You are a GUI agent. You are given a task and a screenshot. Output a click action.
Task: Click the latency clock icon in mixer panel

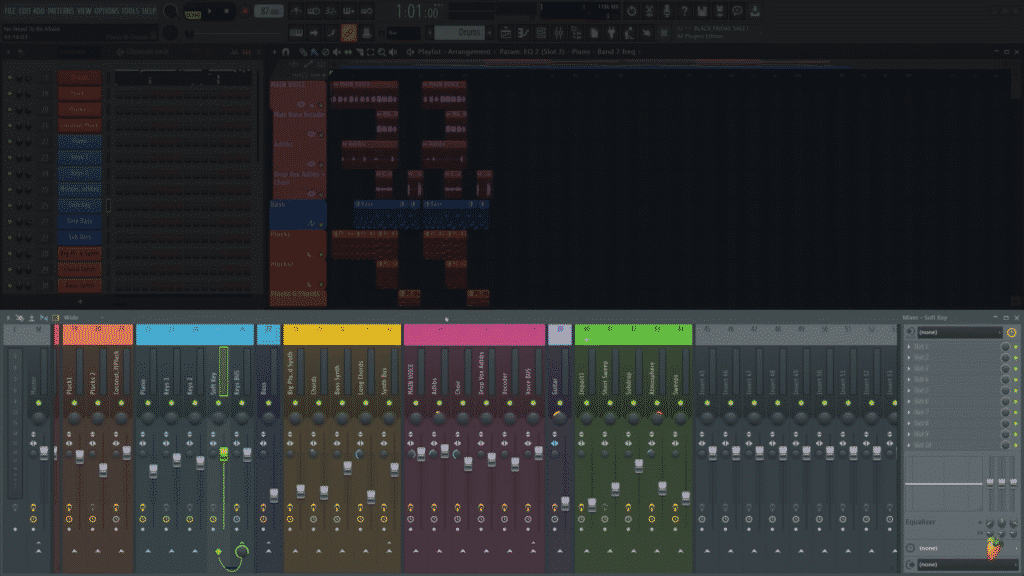pyautogui.click(x=1011, y=332)
